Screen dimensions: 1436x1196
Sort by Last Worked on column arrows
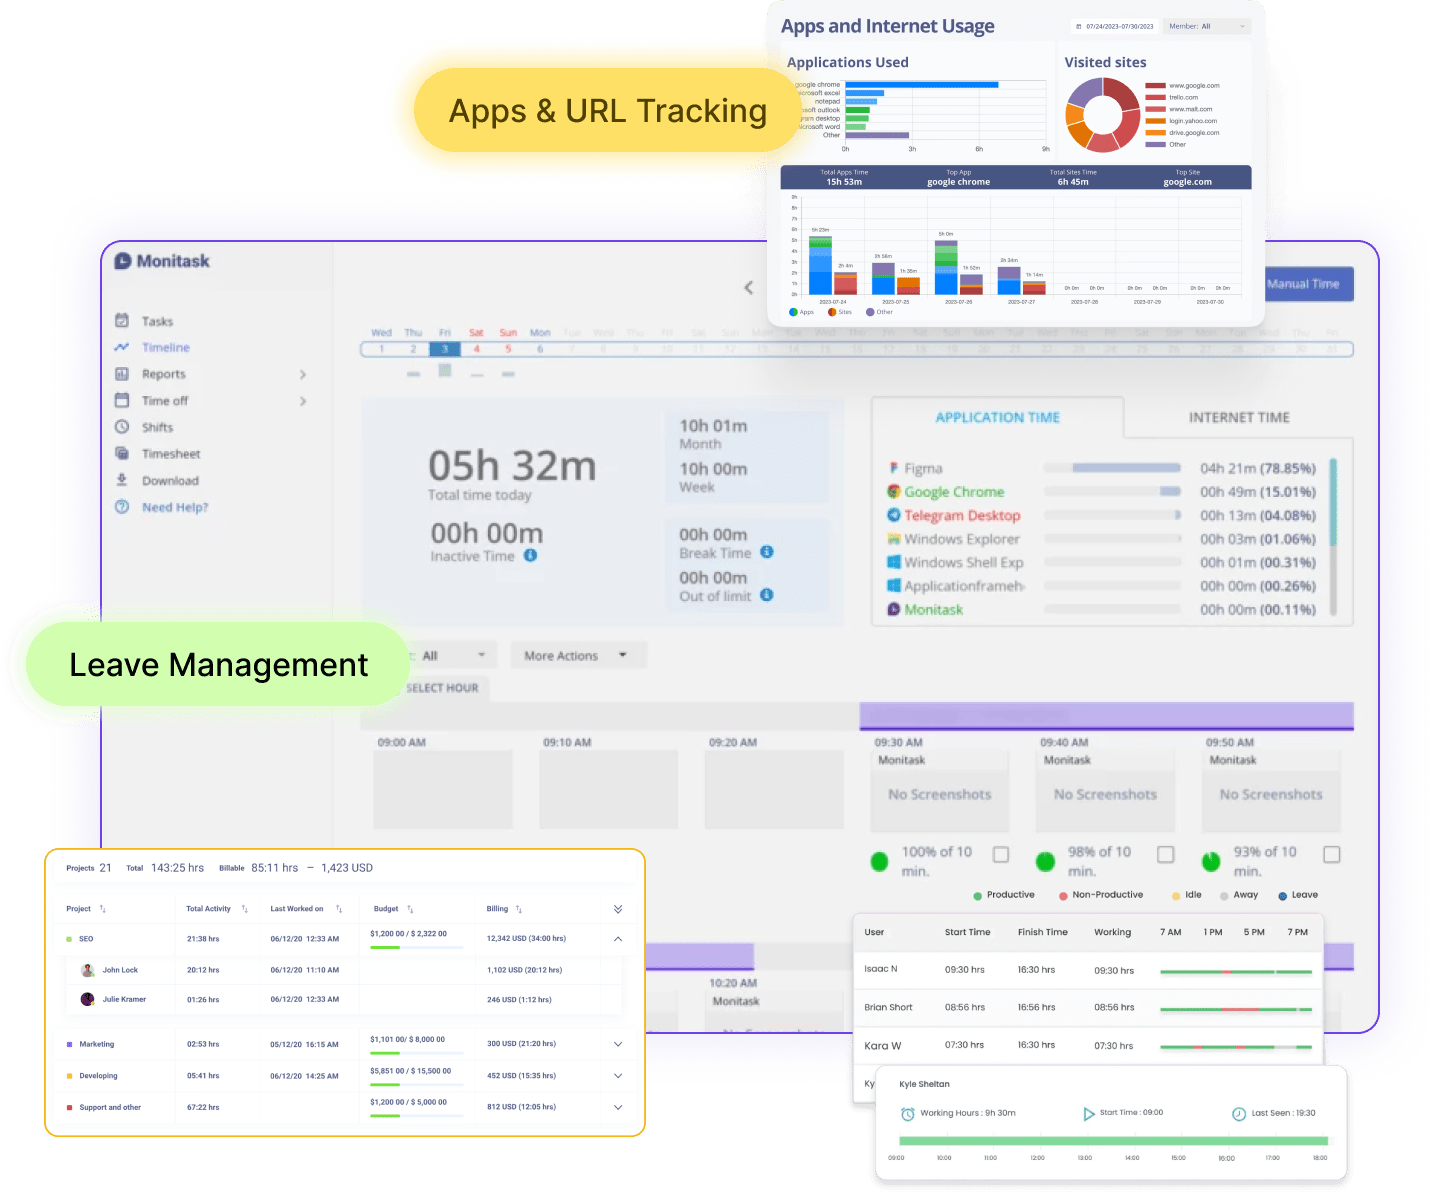point(339,909)
